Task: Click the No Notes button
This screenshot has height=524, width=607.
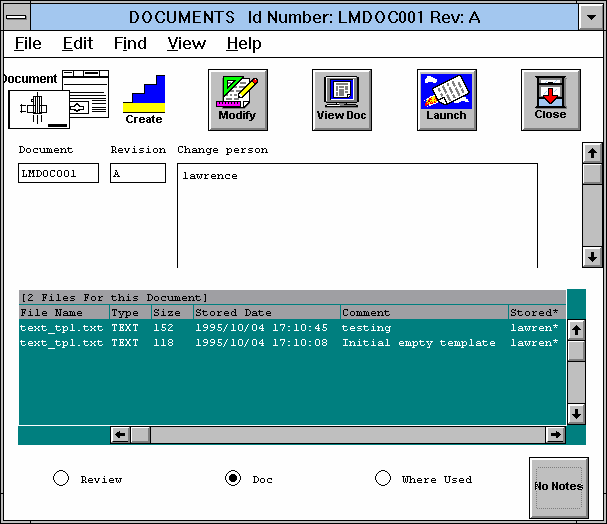Action: click(558, 486)
